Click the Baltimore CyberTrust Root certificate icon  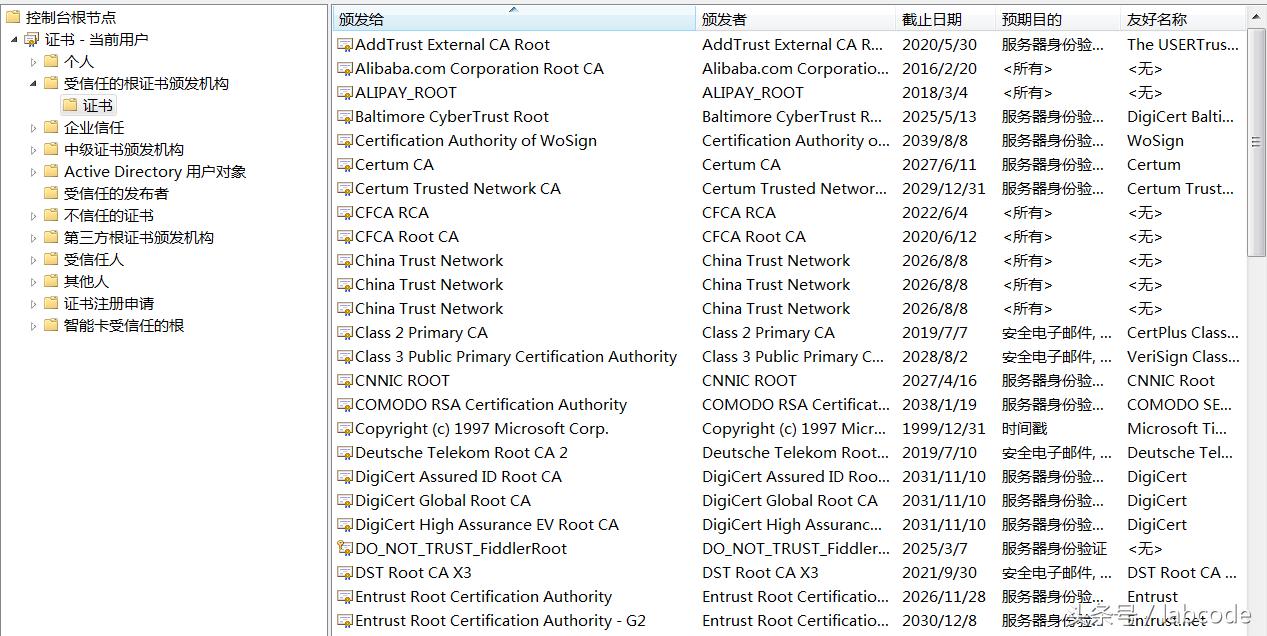pos(345,117)
